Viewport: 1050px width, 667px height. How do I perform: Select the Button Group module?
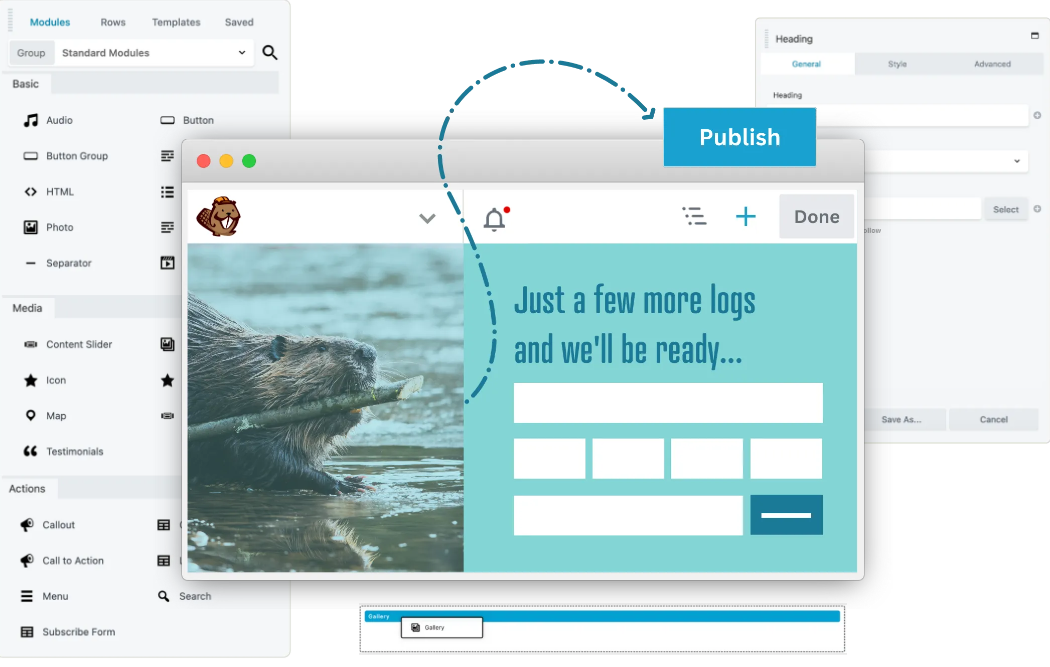[x=66, y=156]
